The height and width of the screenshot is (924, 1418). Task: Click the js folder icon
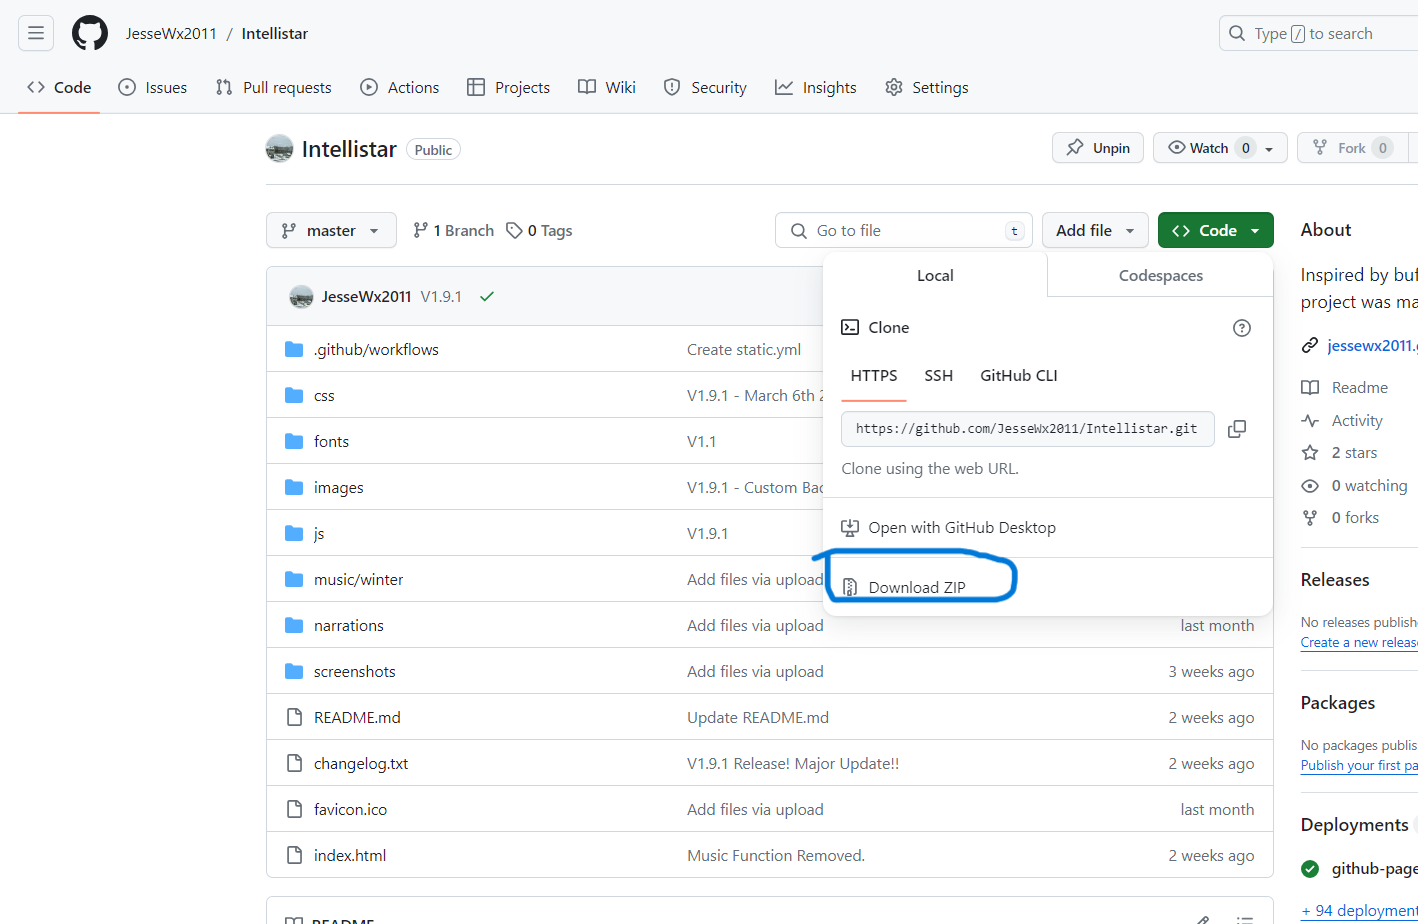(294, 533)
